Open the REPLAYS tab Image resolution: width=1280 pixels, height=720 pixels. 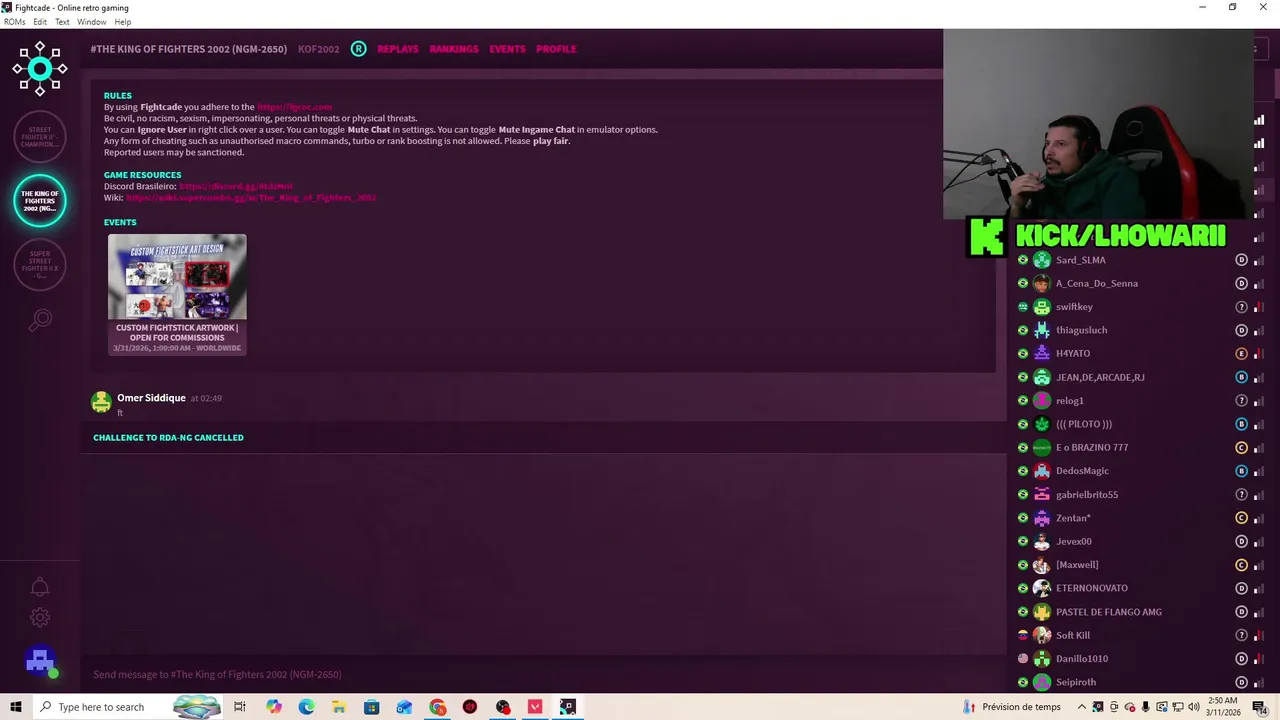click(x=398, y=49)
